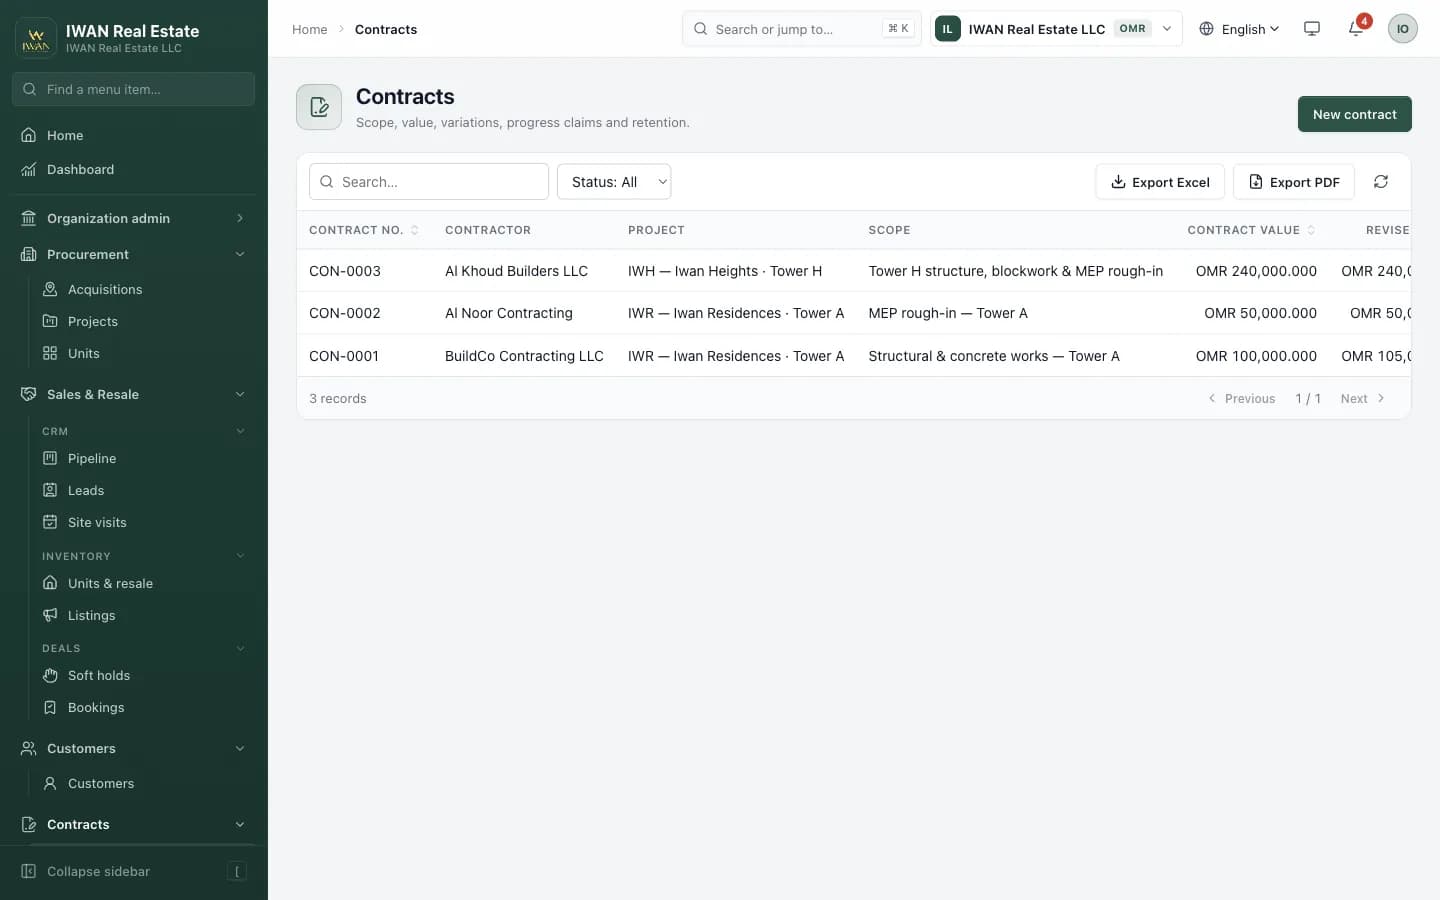The image size is (1440, 900).
Task: Click the refresh icon in table toolbar
Action: pos(1381,182)
